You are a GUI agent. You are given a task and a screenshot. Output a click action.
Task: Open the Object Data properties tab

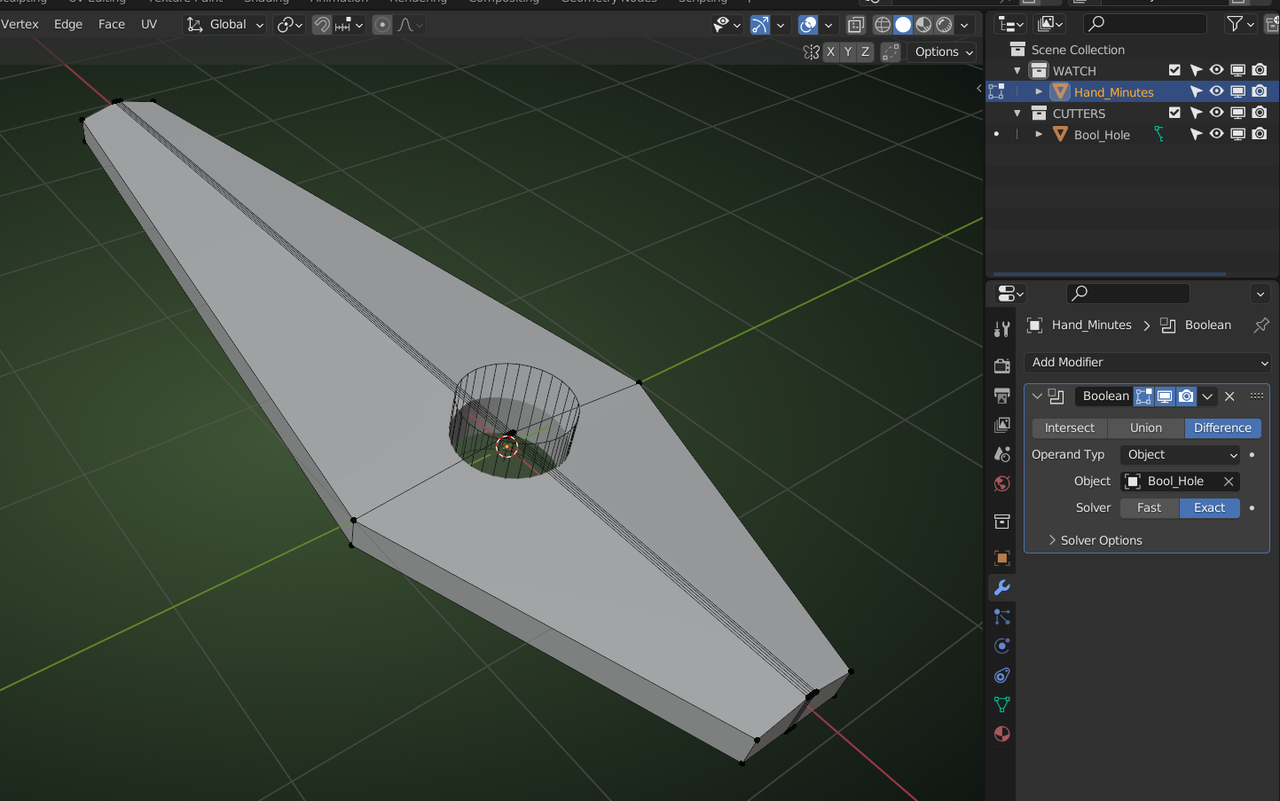[x=1002, y=705]
